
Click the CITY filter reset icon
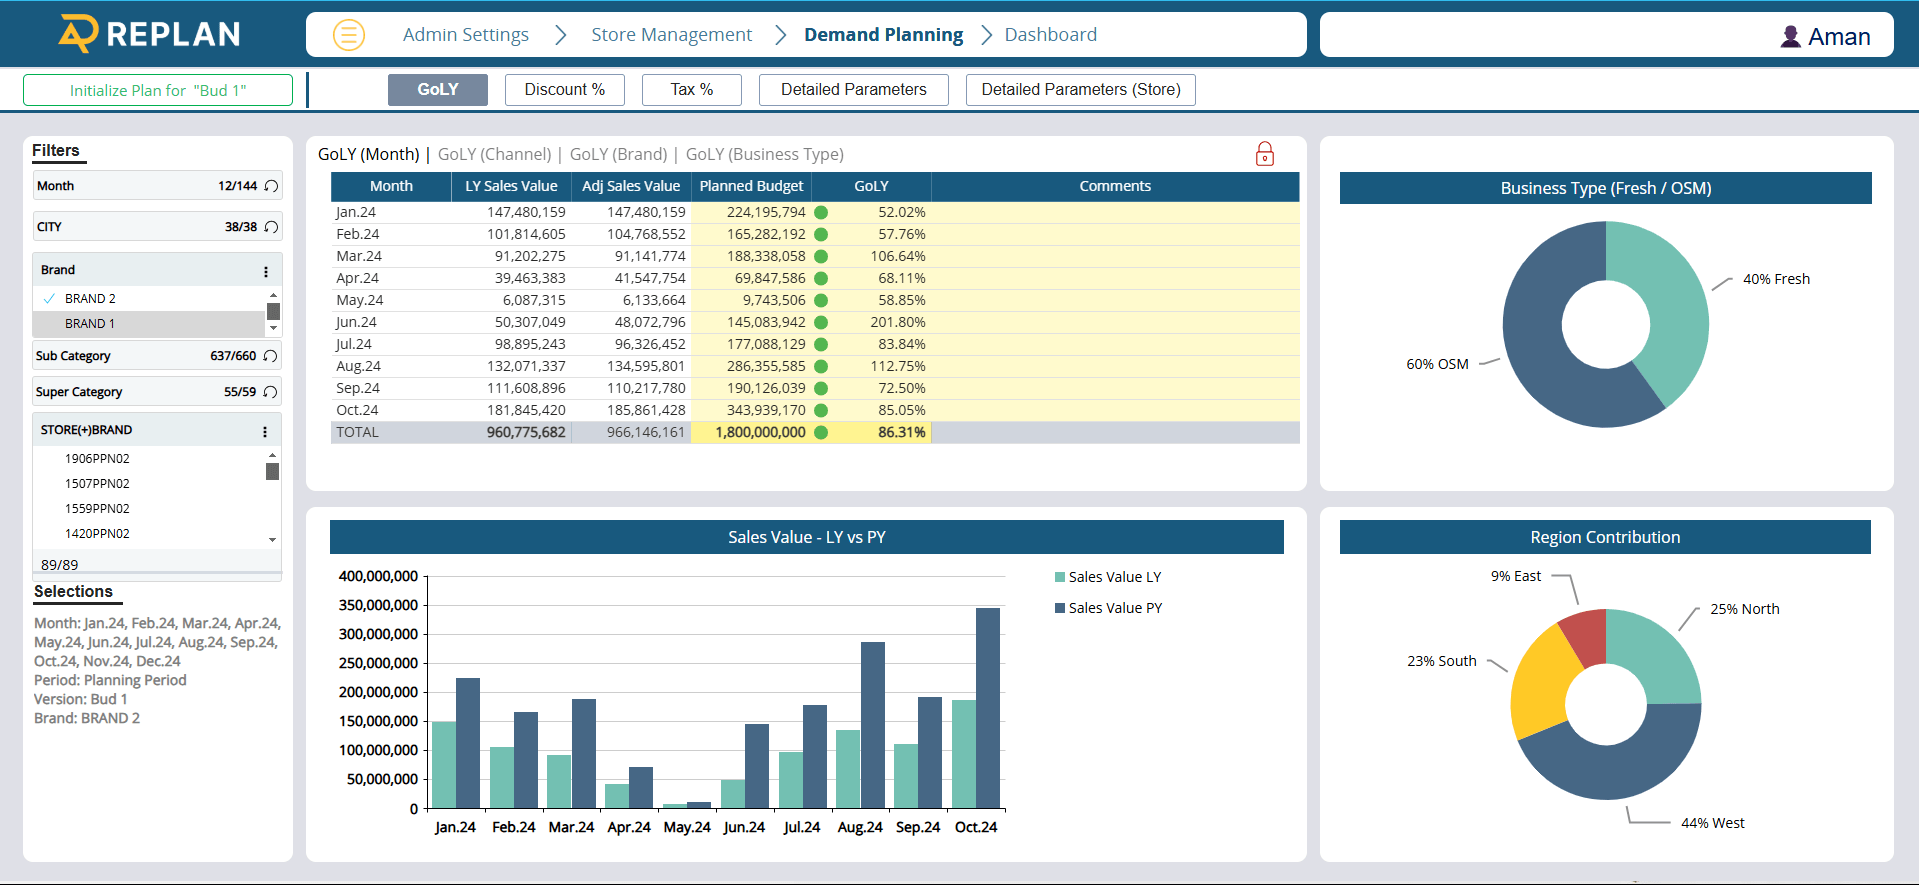[271, 227]
